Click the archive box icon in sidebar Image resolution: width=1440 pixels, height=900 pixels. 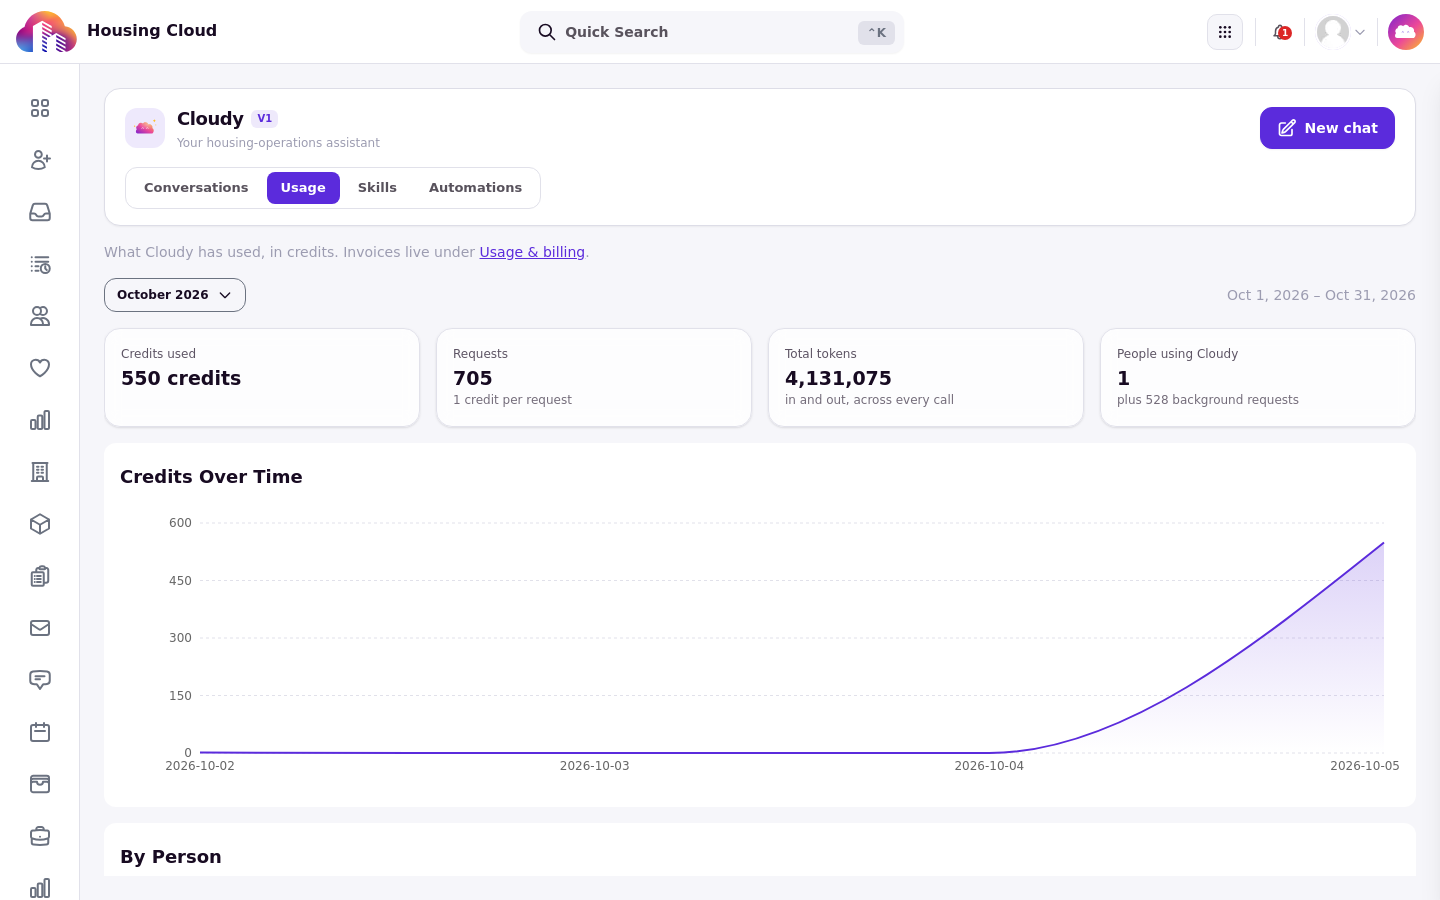(40, 784)
